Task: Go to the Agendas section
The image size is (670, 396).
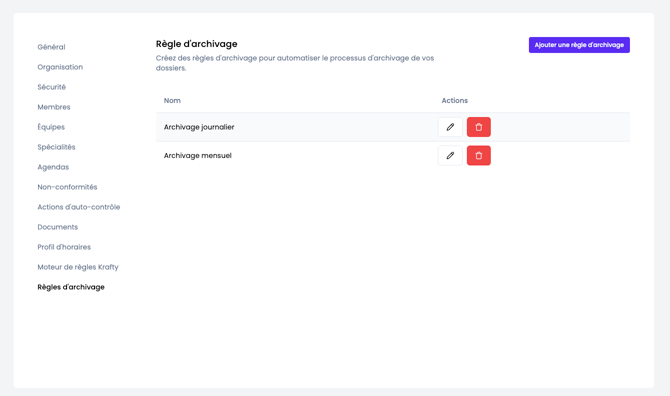Action: [x=53, y=167]
